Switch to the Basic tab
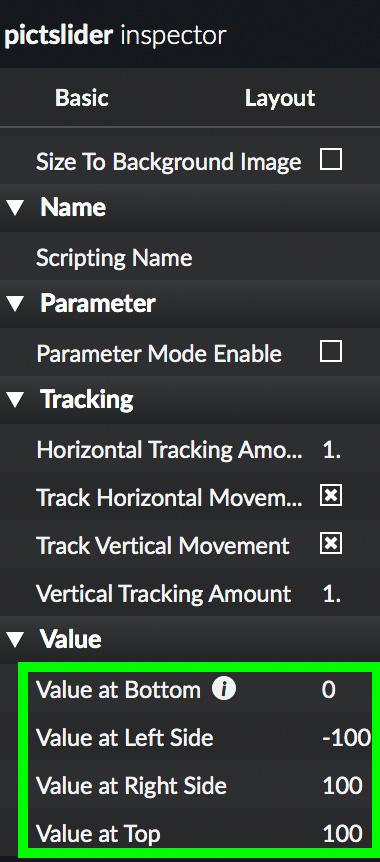The height and width of the screenshot is (862, 380). tap(81, 98)
